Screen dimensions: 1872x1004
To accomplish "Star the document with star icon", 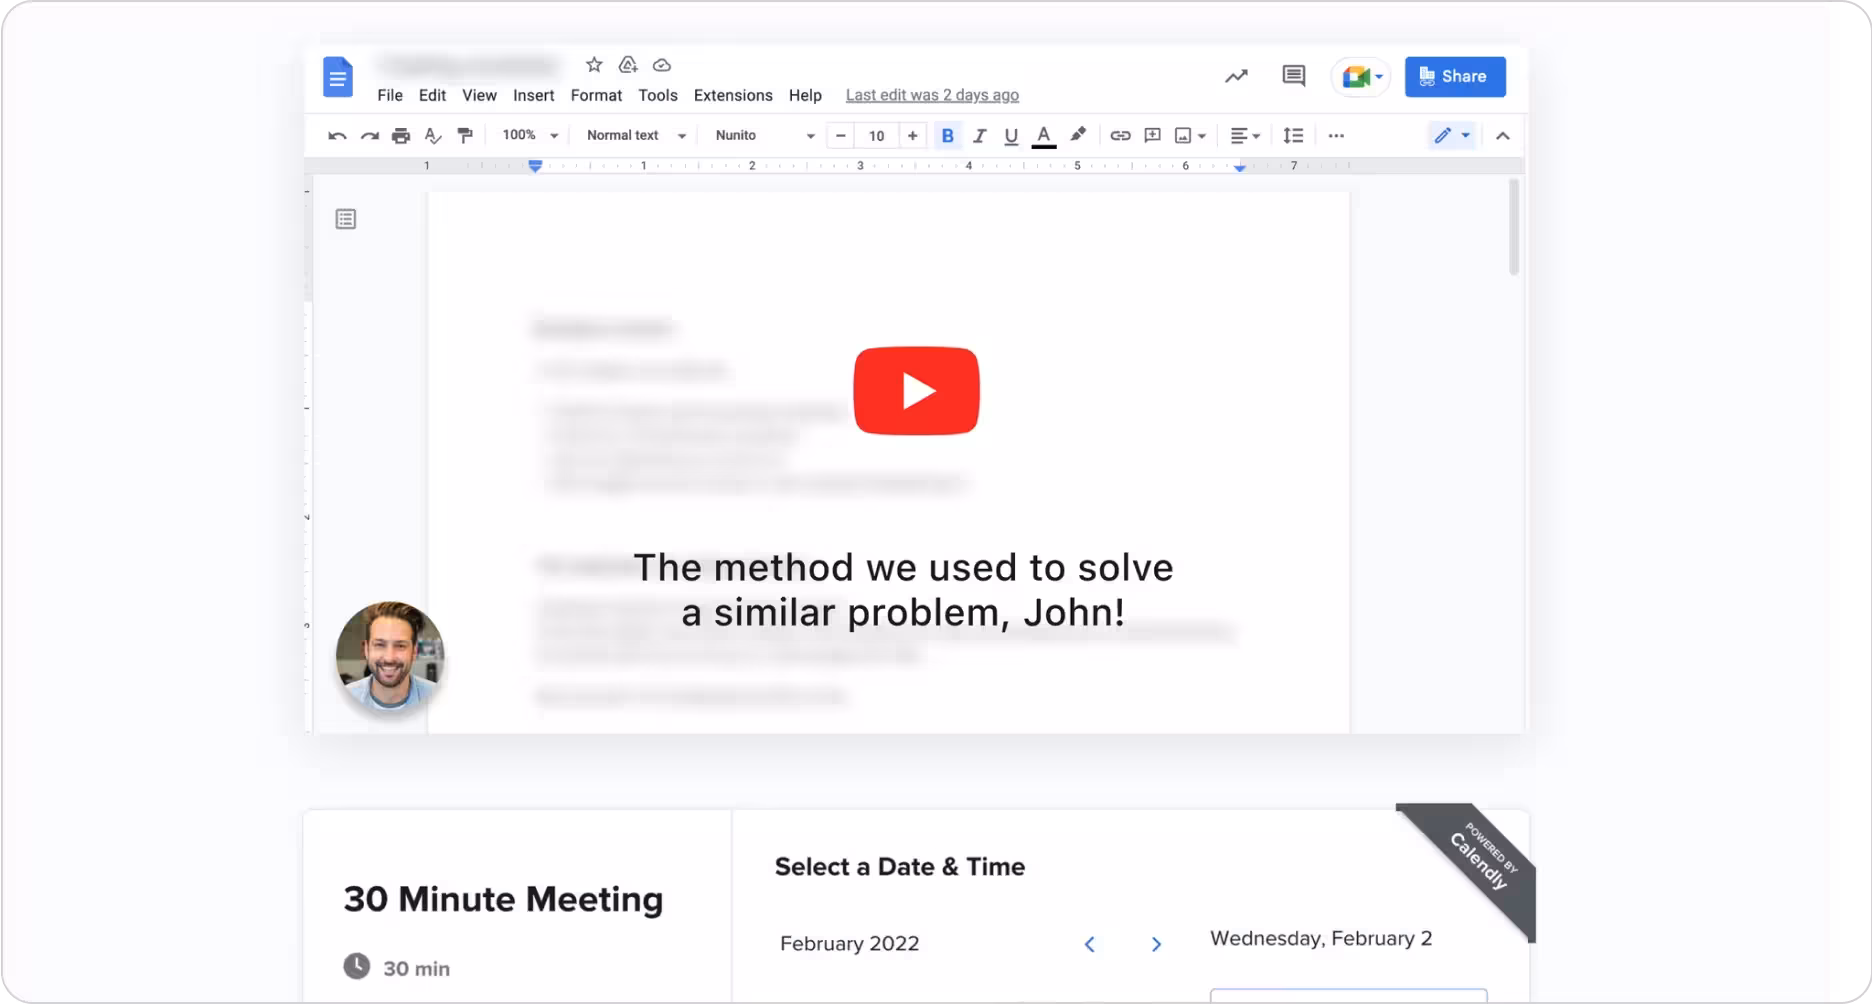I will (x=594, y=65).
